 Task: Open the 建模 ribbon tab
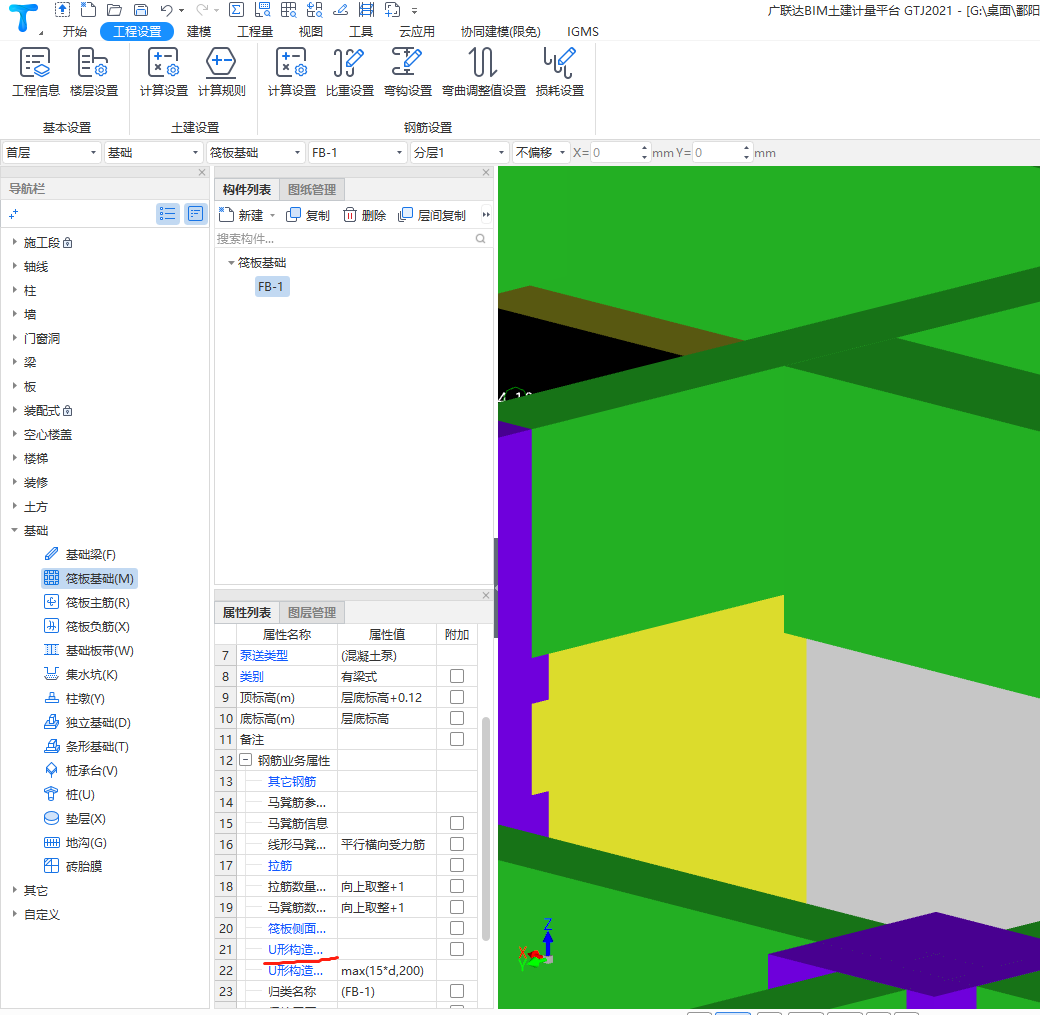tap(199, 31)
